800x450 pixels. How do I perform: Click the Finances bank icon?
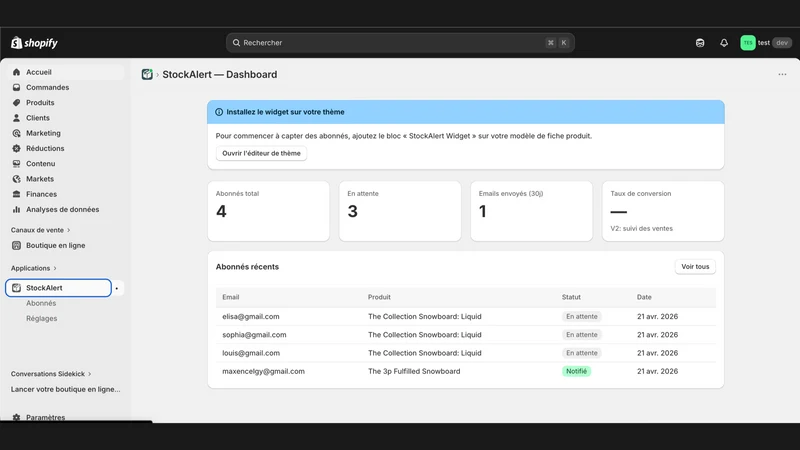[16, 194]
